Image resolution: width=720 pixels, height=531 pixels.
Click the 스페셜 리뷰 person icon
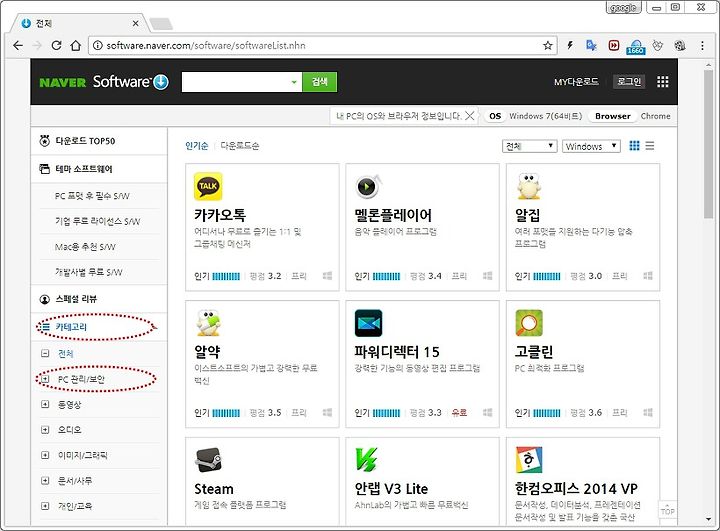point(45,299)
